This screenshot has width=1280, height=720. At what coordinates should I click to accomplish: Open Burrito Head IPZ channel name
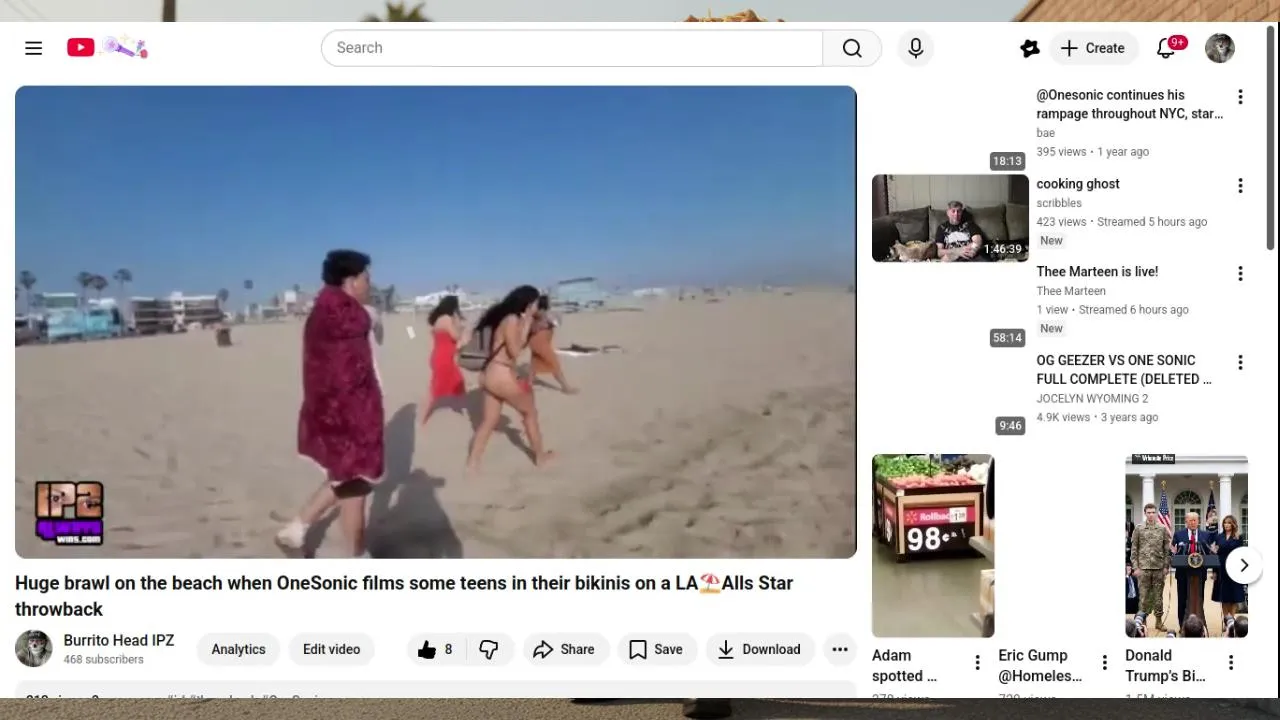(x=119, y=640)
